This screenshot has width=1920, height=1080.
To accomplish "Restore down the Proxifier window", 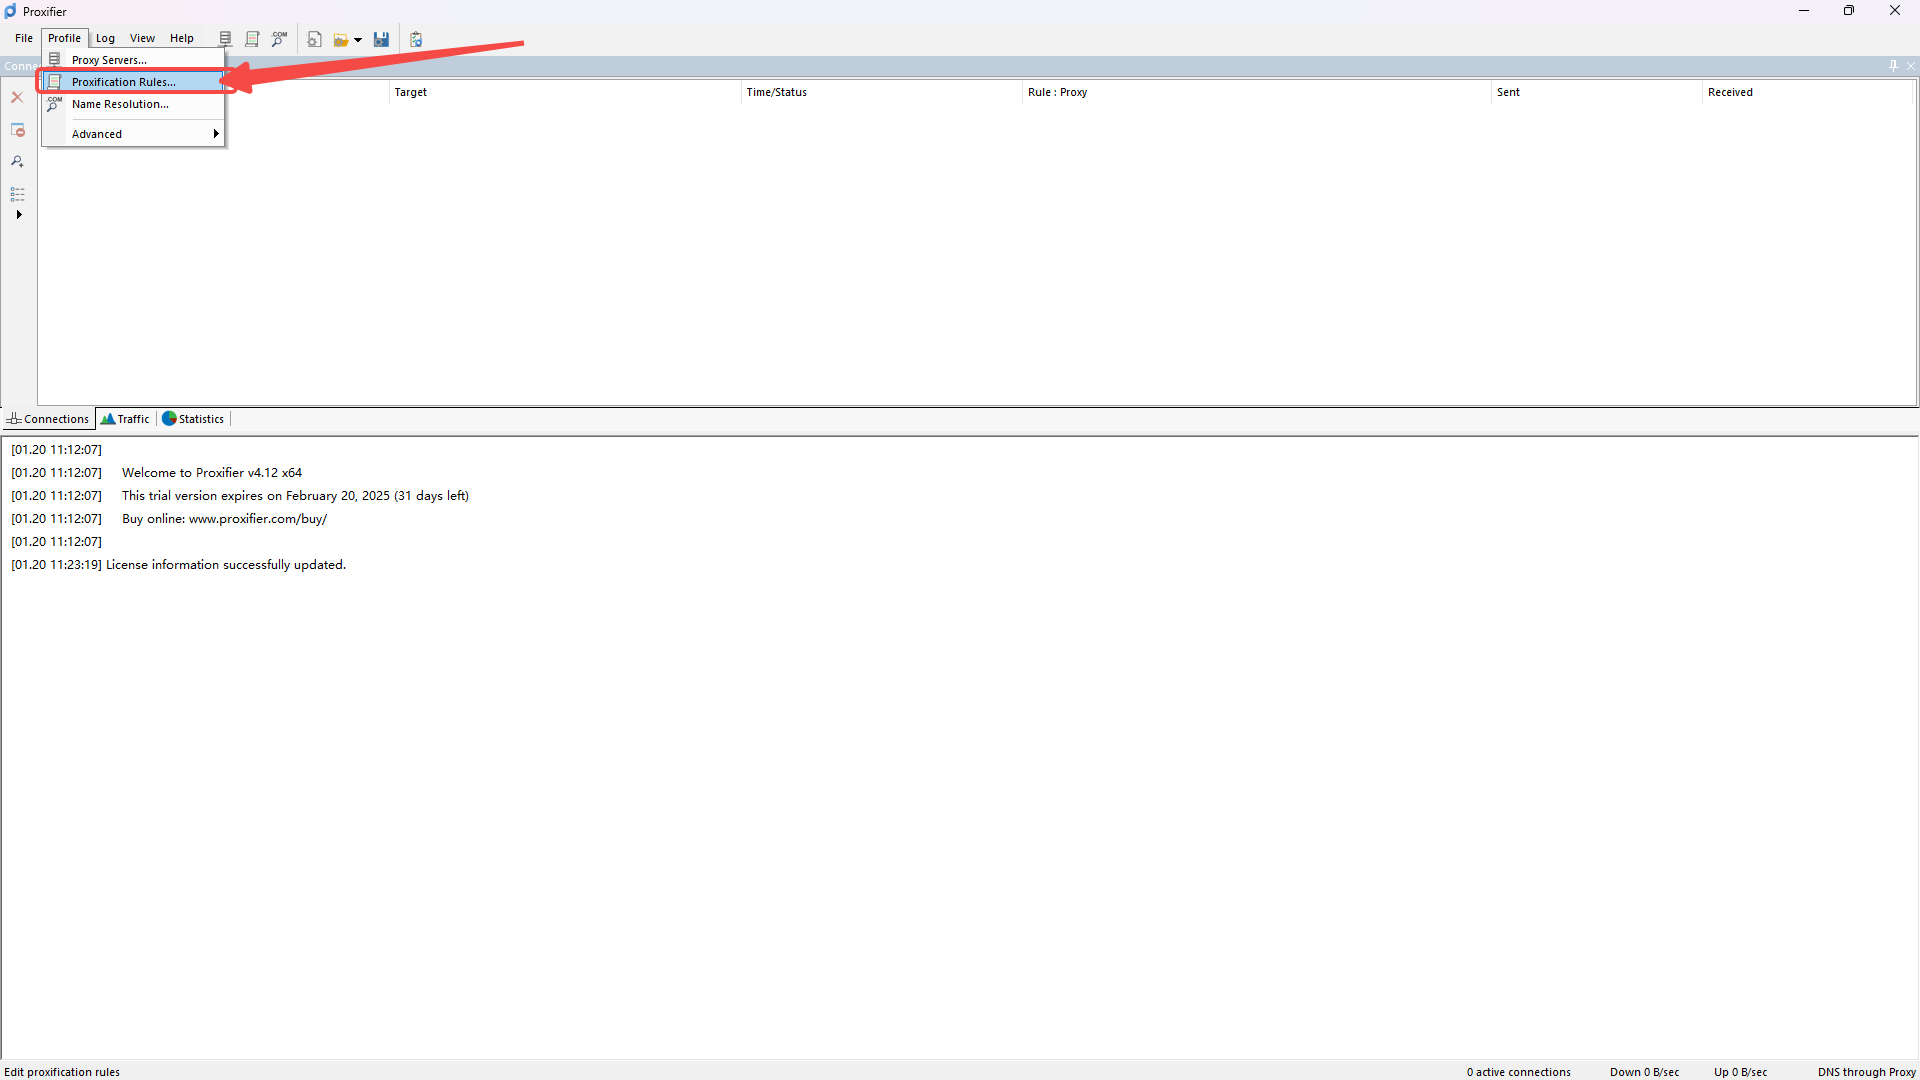I will point(1849,11).
